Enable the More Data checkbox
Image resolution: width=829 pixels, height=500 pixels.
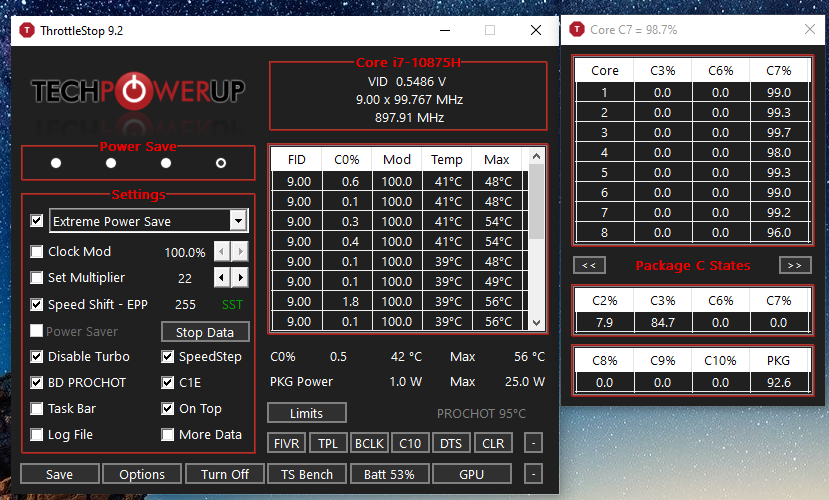click(x=168, y=434)
